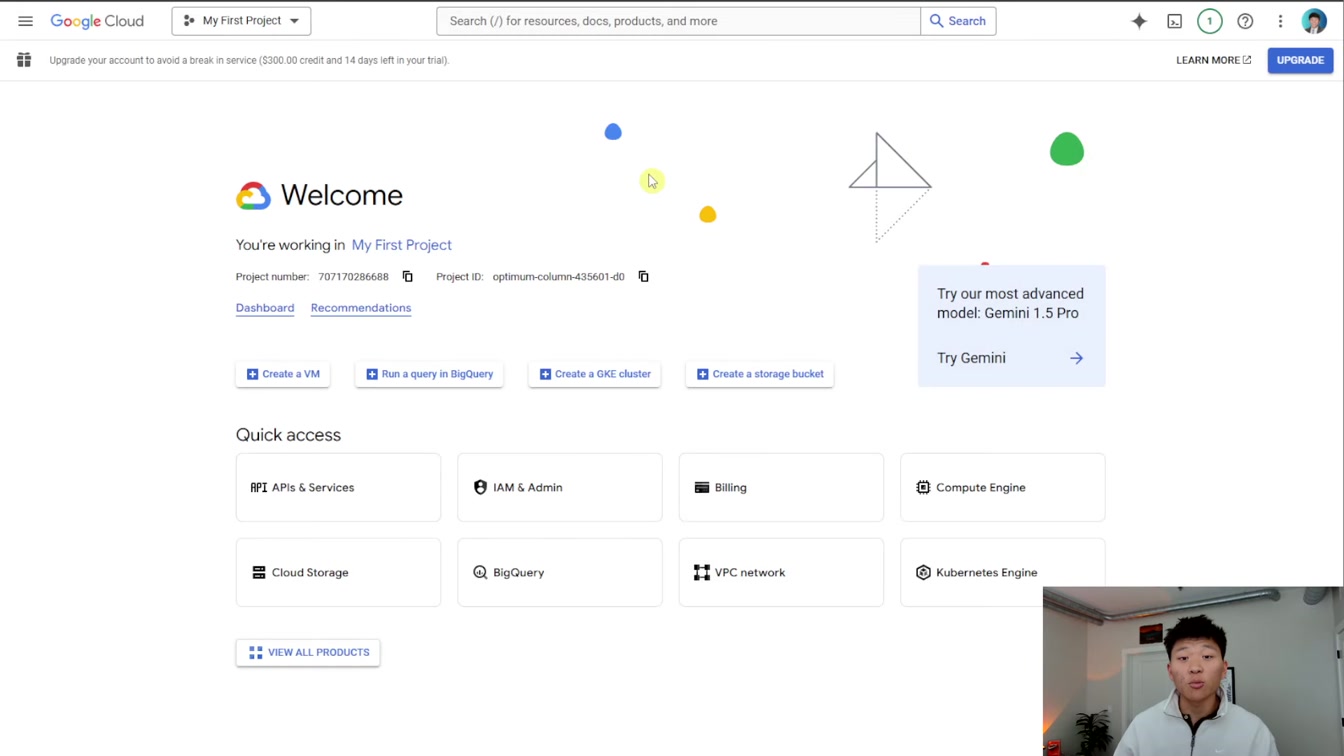Open the APIs & Services card
The width and height of the screenshot is (1344, 756).
pyautogui.click(x=338, y=488)
